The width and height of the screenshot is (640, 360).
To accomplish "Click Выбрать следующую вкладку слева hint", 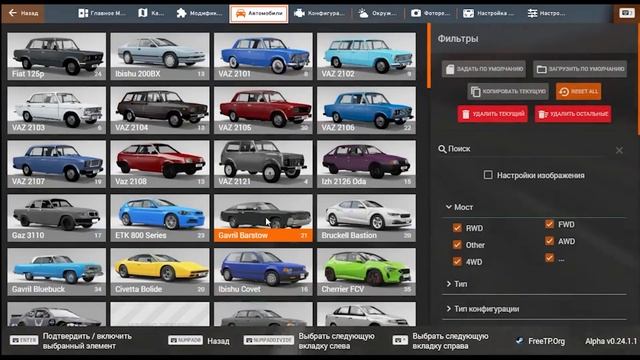I will (x=309, y=341).
